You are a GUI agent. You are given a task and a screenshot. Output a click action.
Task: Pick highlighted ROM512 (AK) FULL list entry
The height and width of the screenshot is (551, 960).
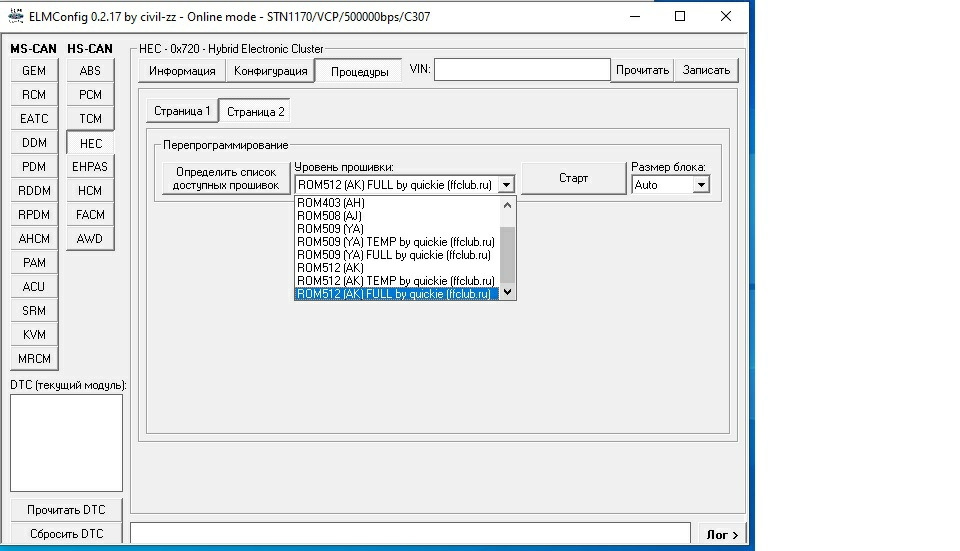point(397,294)
